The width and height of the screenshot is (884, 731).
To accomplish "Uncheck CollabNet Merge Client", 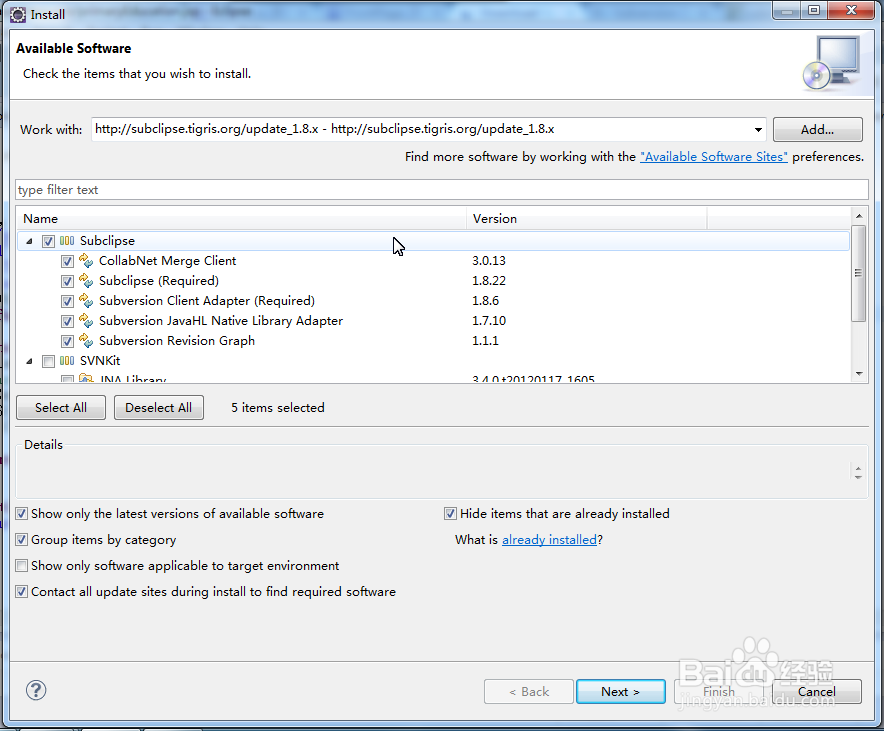I will click(x=67, y=261).
